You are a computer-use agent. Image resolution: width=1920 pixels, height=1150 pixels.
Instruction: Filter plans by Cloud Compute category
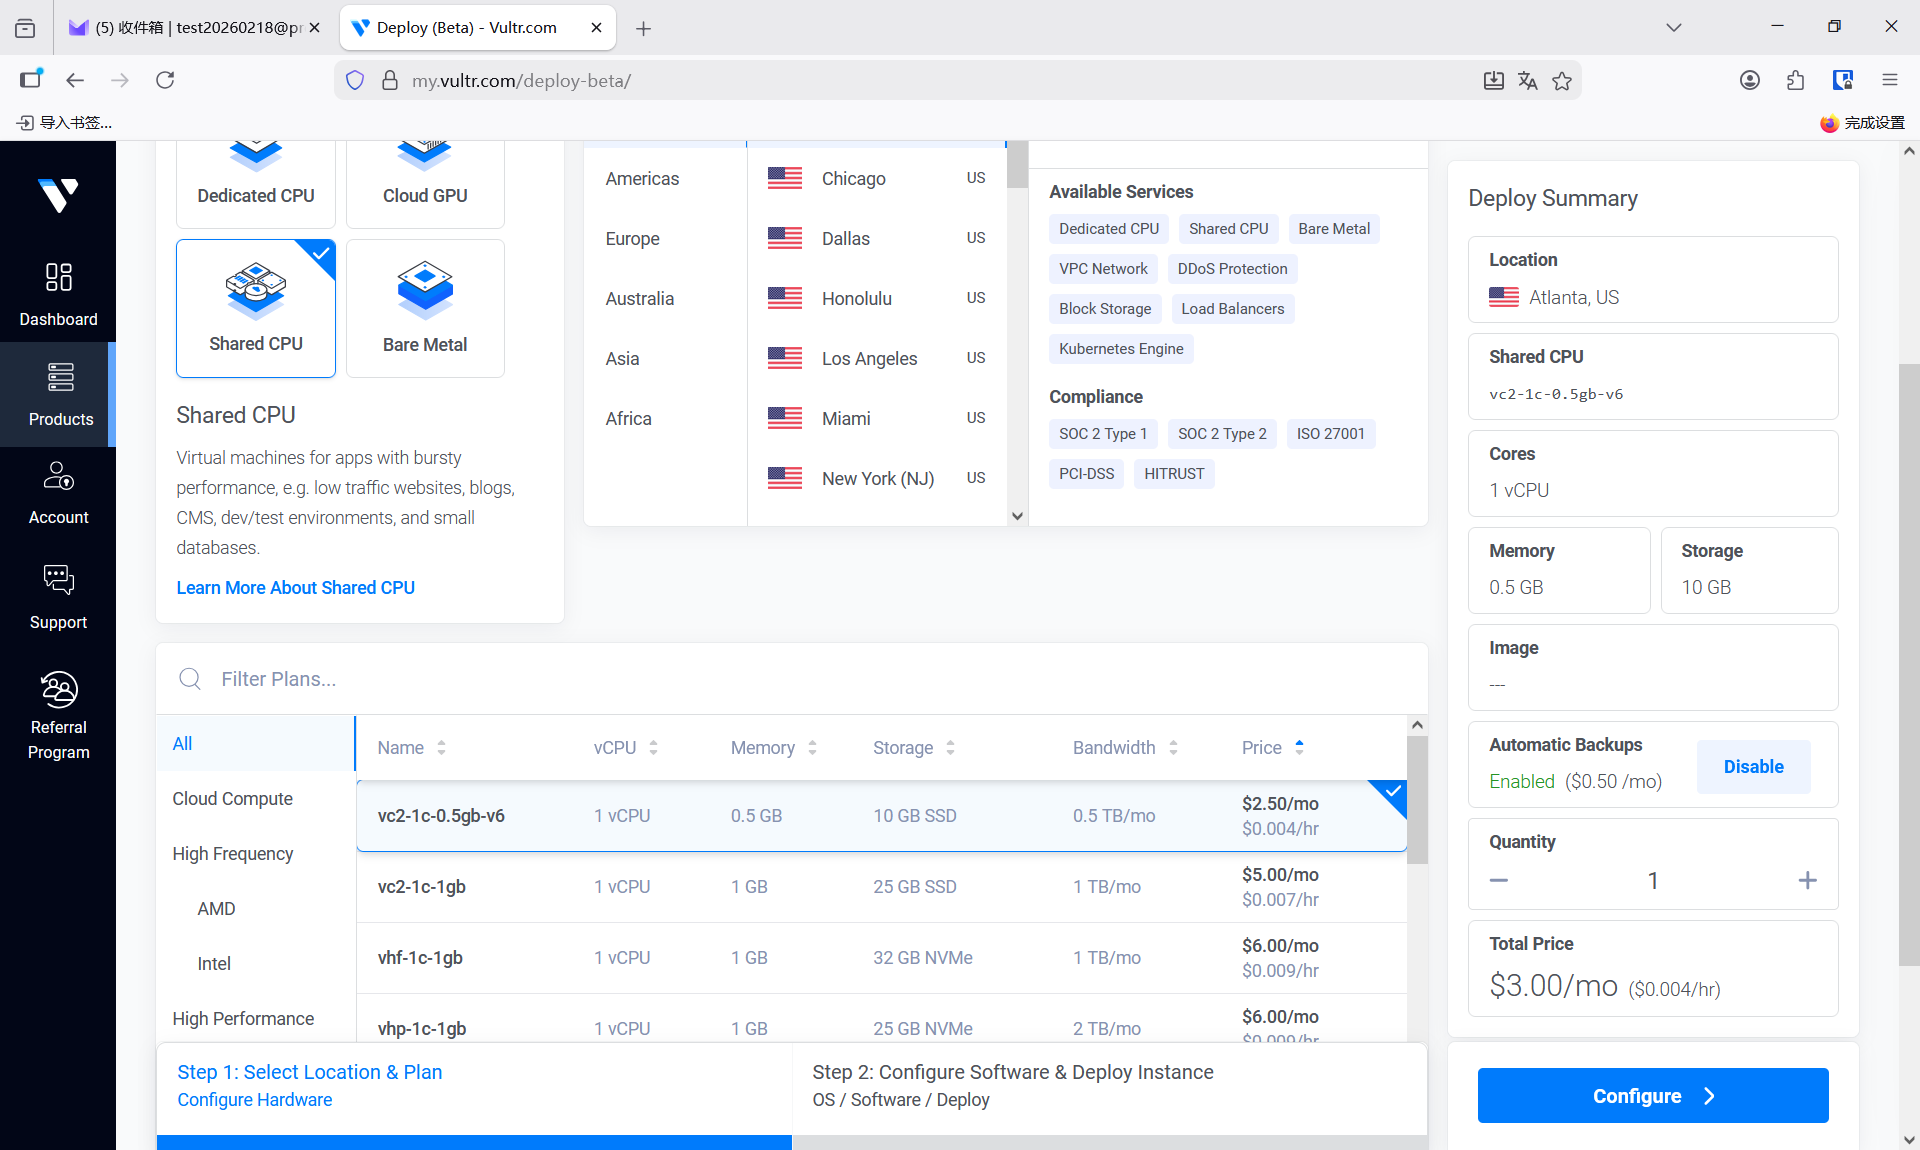coord(232,799)
